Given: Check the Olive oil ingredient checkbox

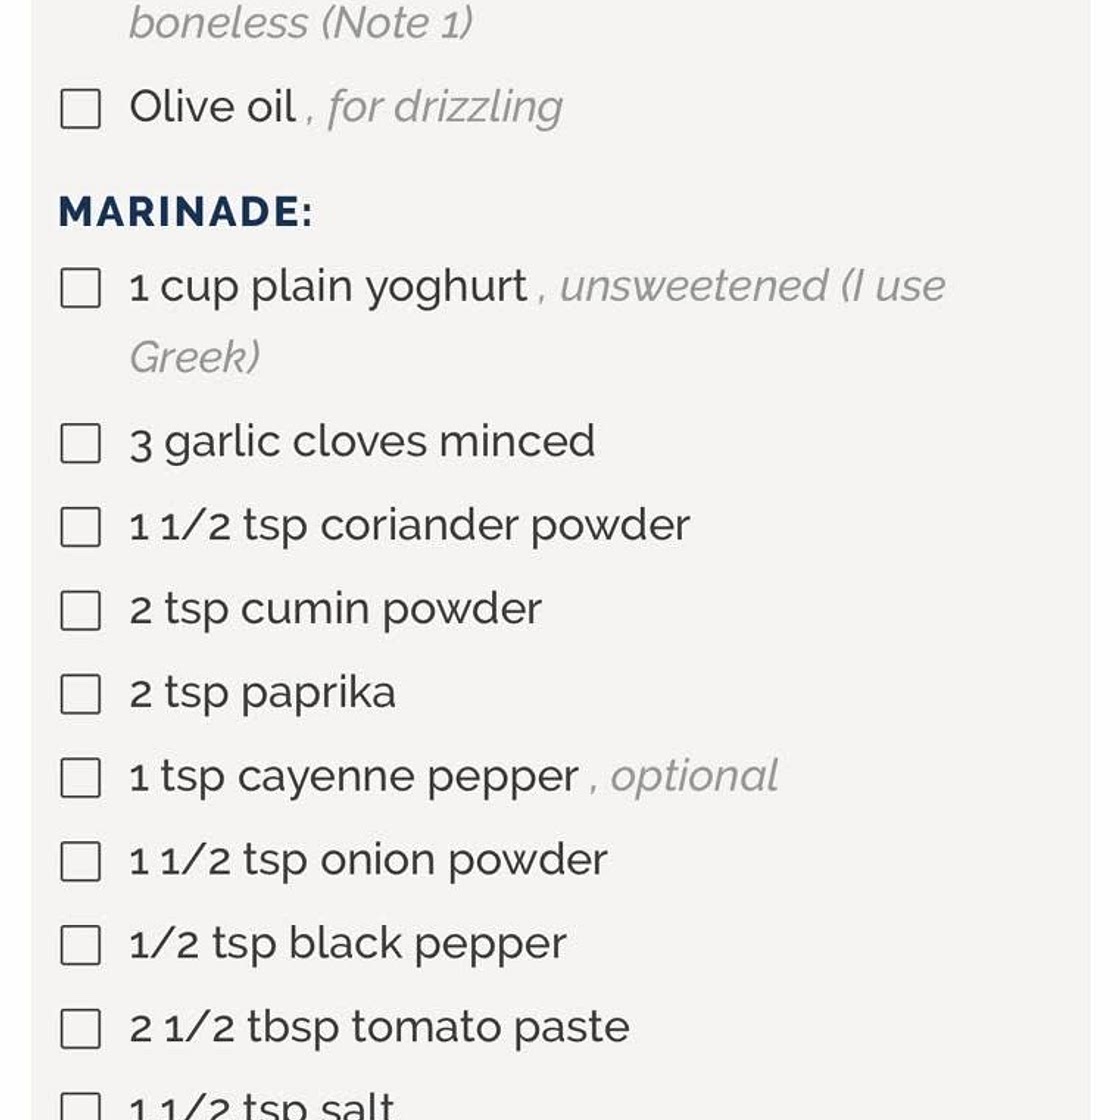Looking at the screenshot, I should pos(81,108).
